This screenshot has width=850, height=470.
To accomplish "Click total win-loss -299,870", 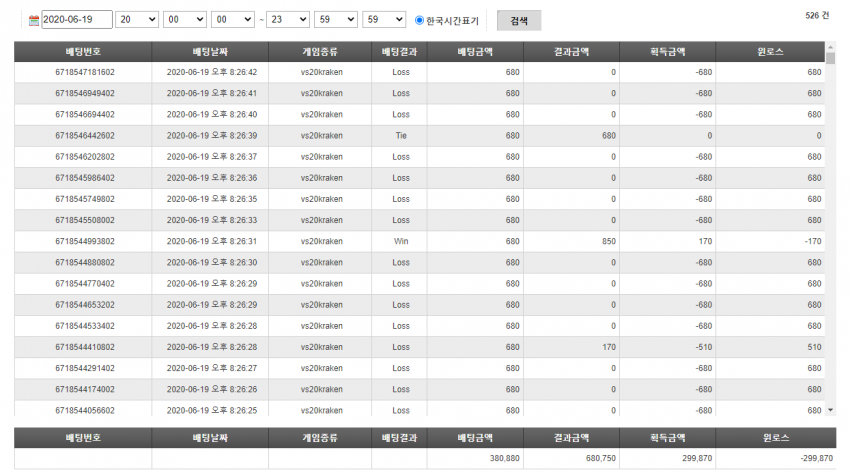I will point(816,459).
